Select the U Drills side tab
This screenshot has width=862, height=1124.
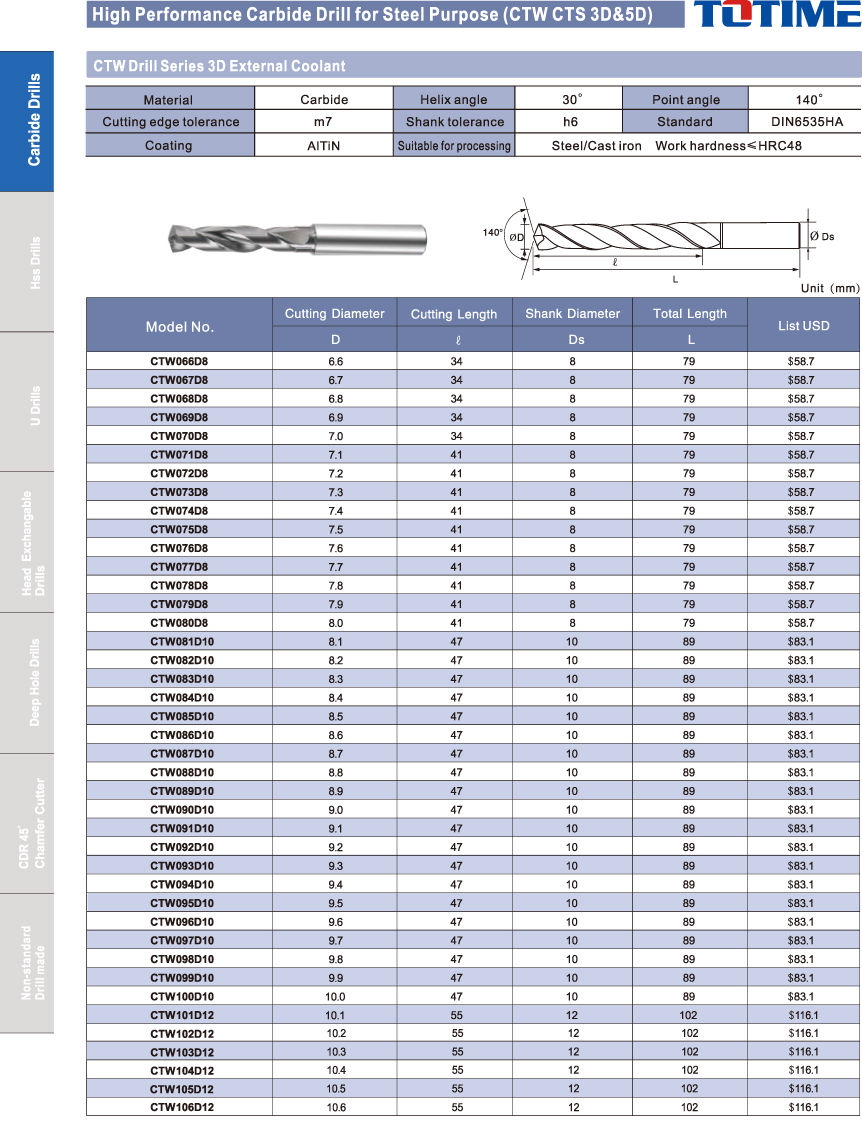[27, 403]
